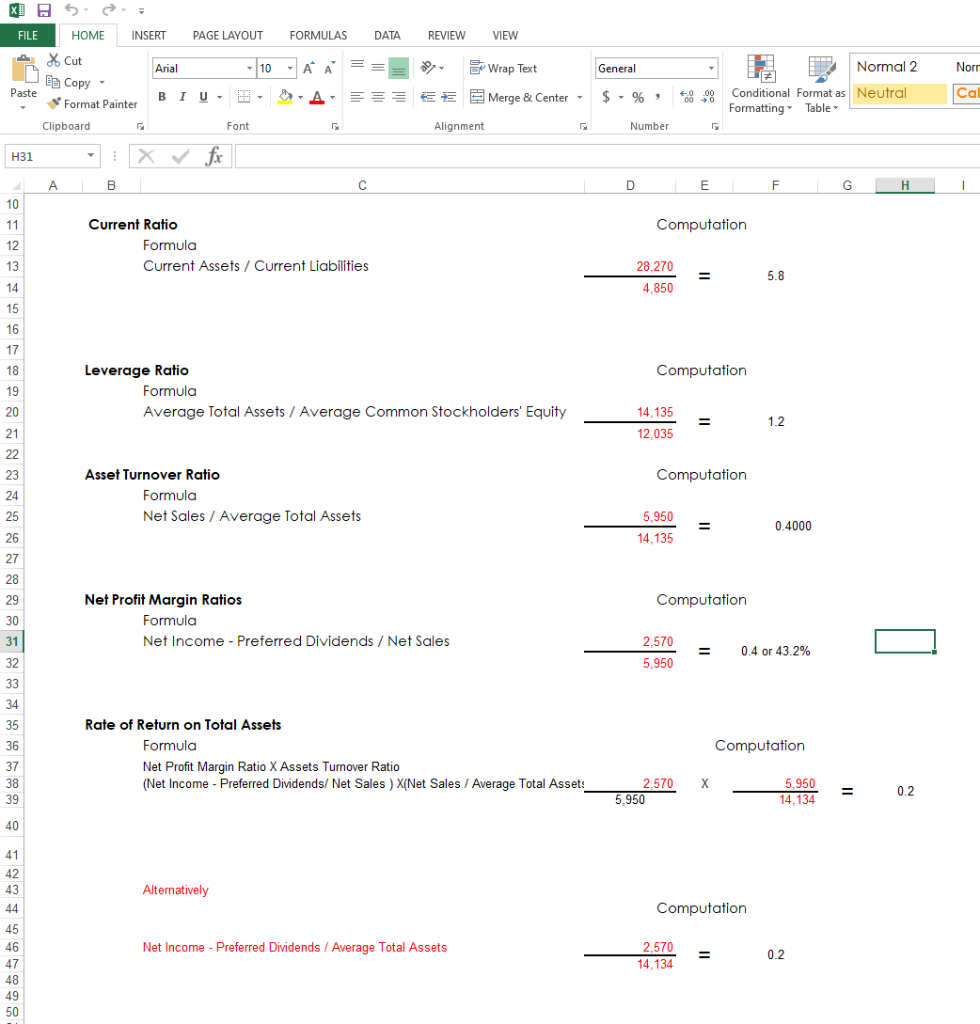Image resolution: width=980 pixels, height=1024 pixels.
Task: Select the Format Painter tool
Action: pos(92,103)
